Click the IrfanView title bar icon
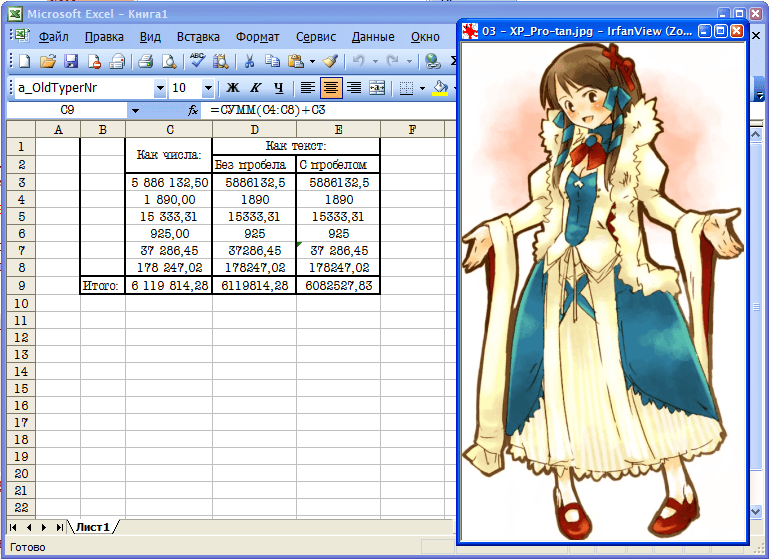Image resolution: width=769 pixels, height=559 pixels. (x=470, y=31)
